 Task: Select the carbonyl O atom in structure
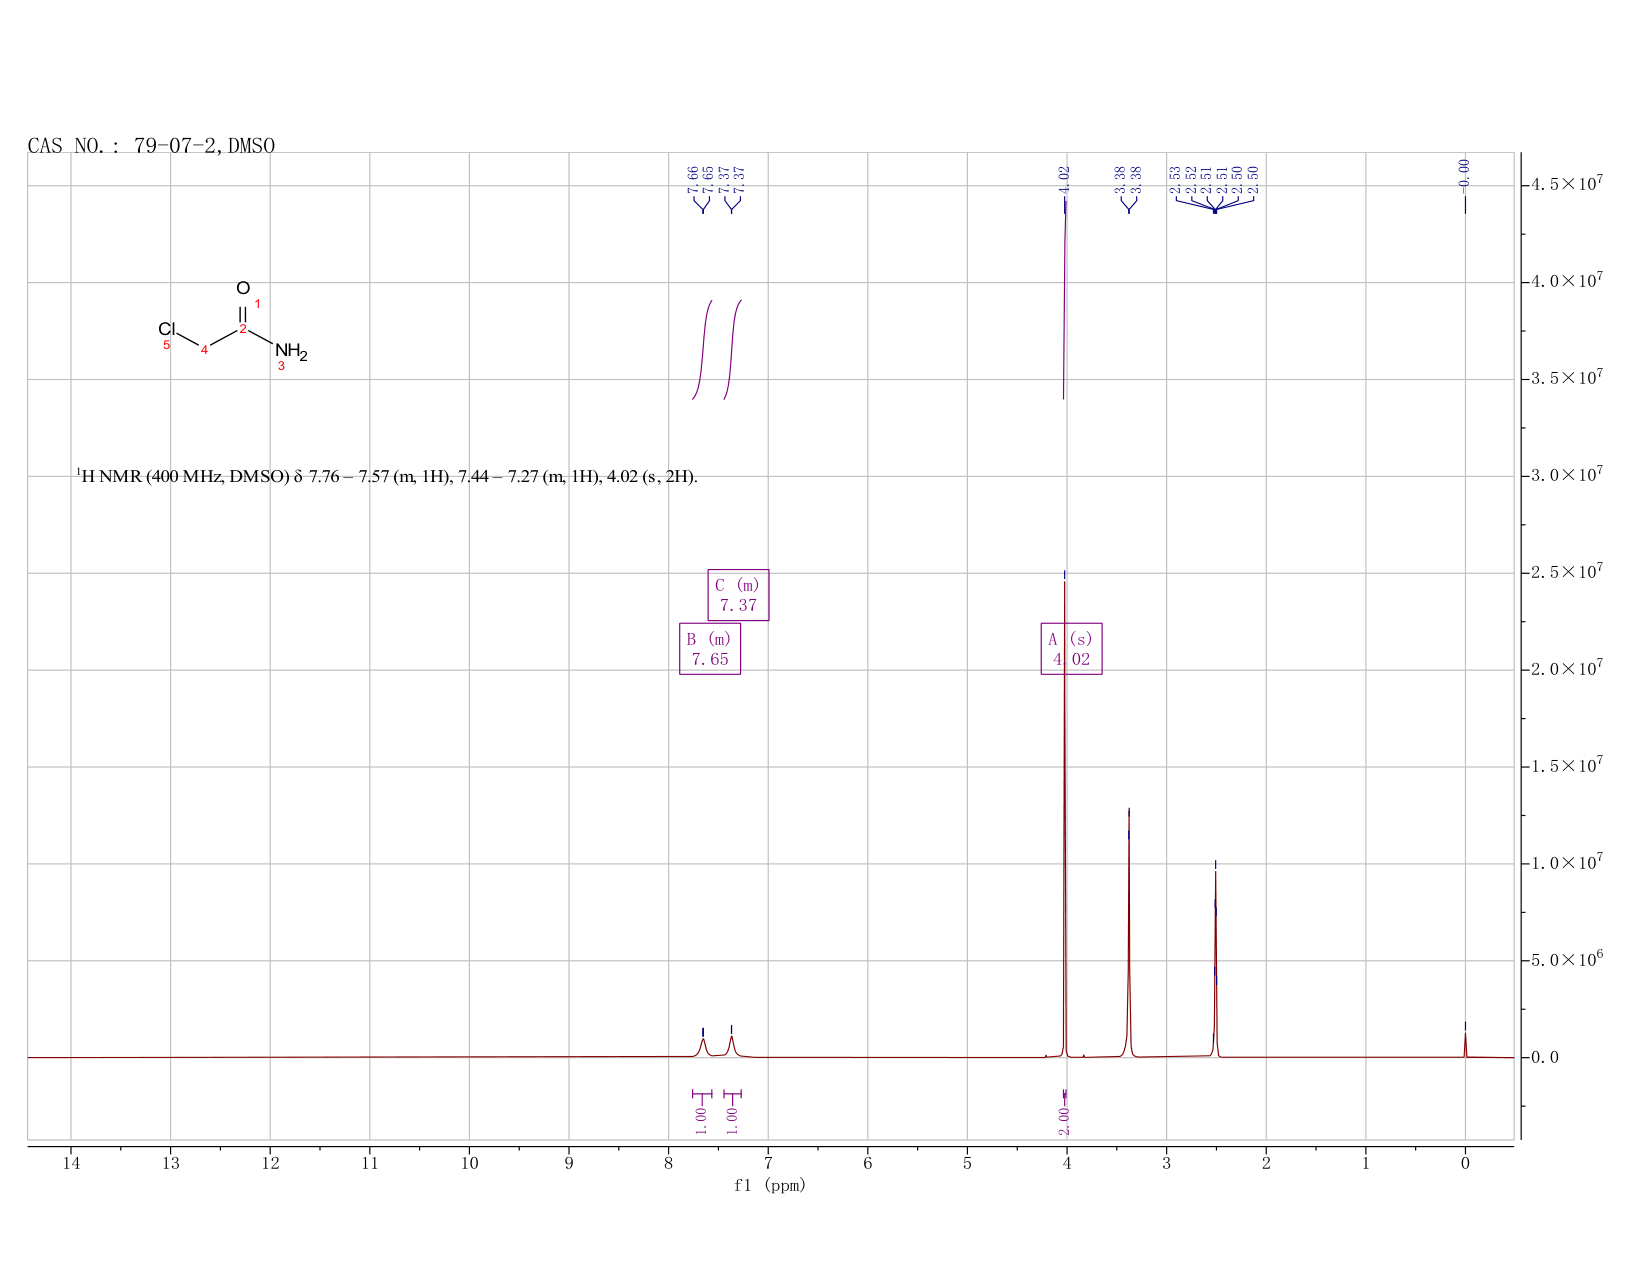pos(243,289)
